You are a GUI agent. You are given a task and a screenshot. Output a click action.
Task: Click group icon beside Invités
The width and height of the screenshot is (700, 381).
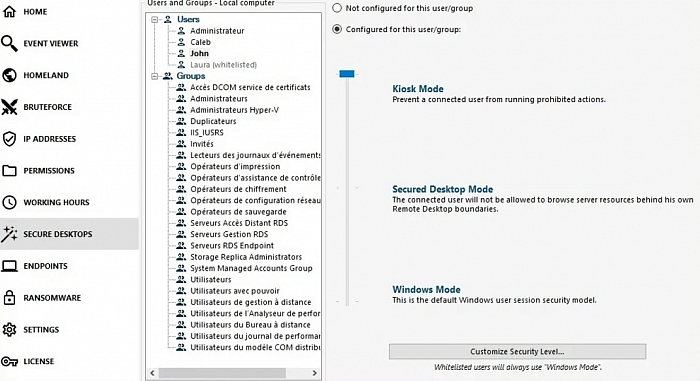click(x=181, y=144)
